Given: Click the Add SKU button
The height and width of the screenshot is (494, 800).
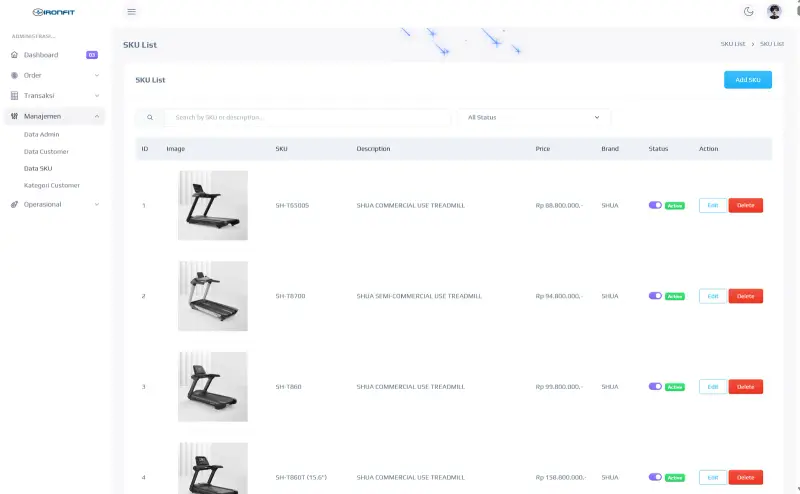Looking at the screenshot, I should 747,80.
